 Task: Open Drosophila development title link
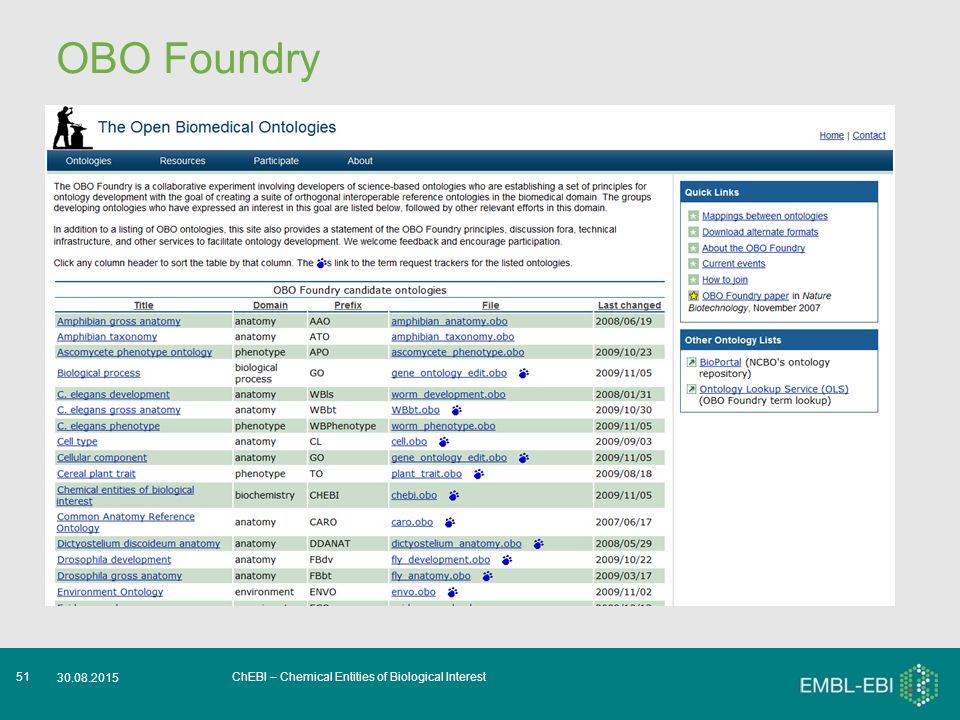tap(114, 560)
